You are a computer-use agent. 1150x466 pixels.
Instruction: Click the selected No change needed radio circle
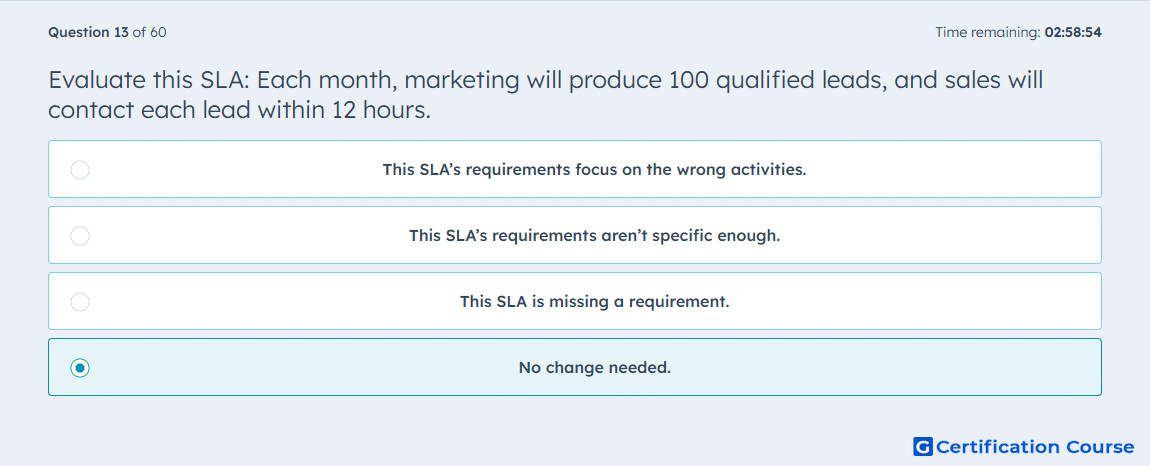point(80,368)
